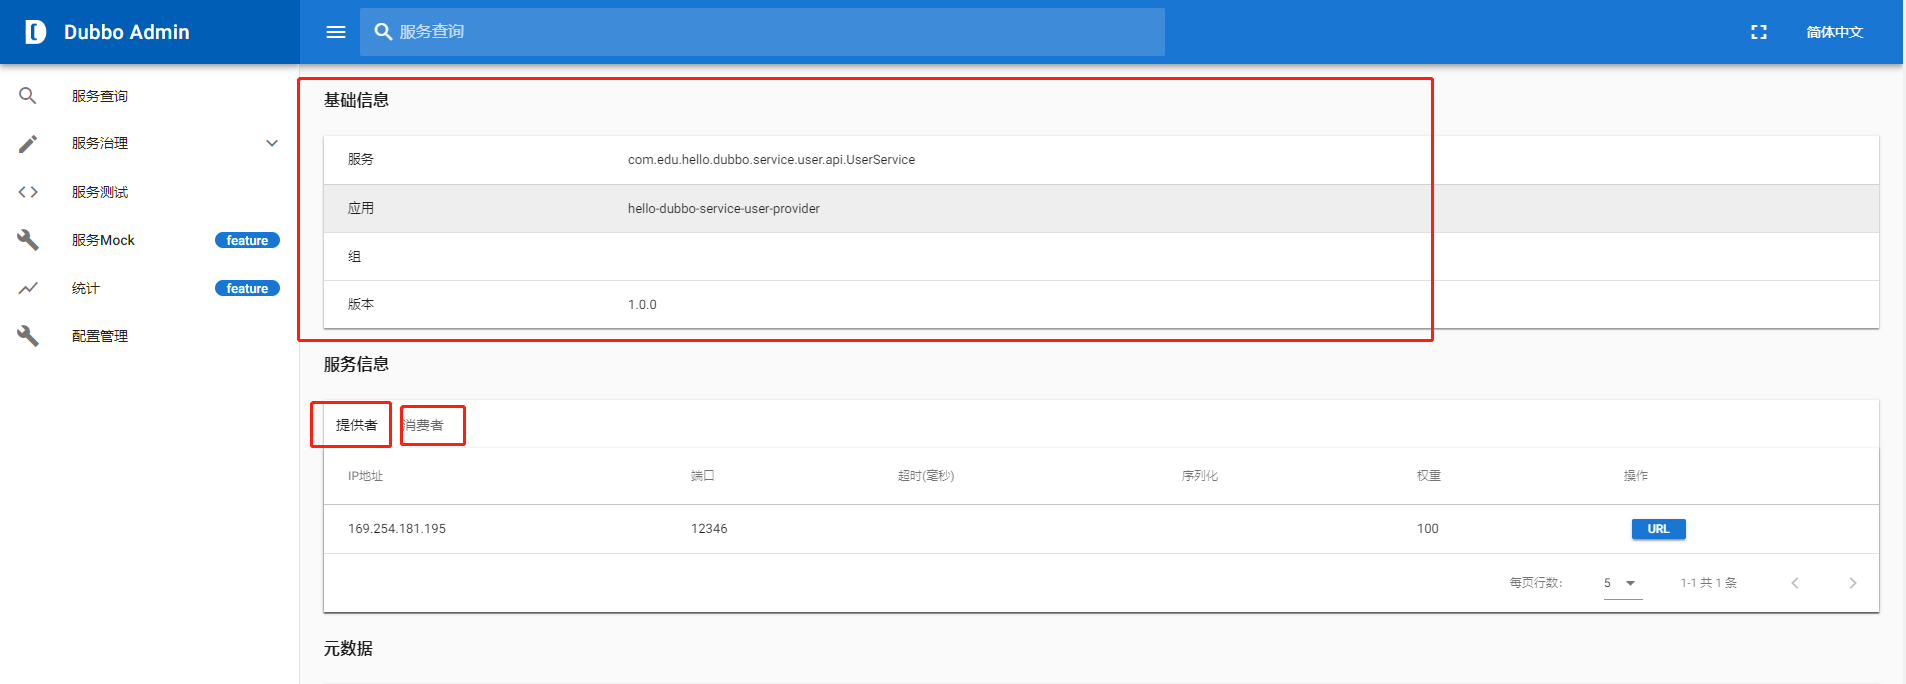Open 服务Mock in the sidebar
The width and height of the screenshot is (1906, 684).
(103, 240)
